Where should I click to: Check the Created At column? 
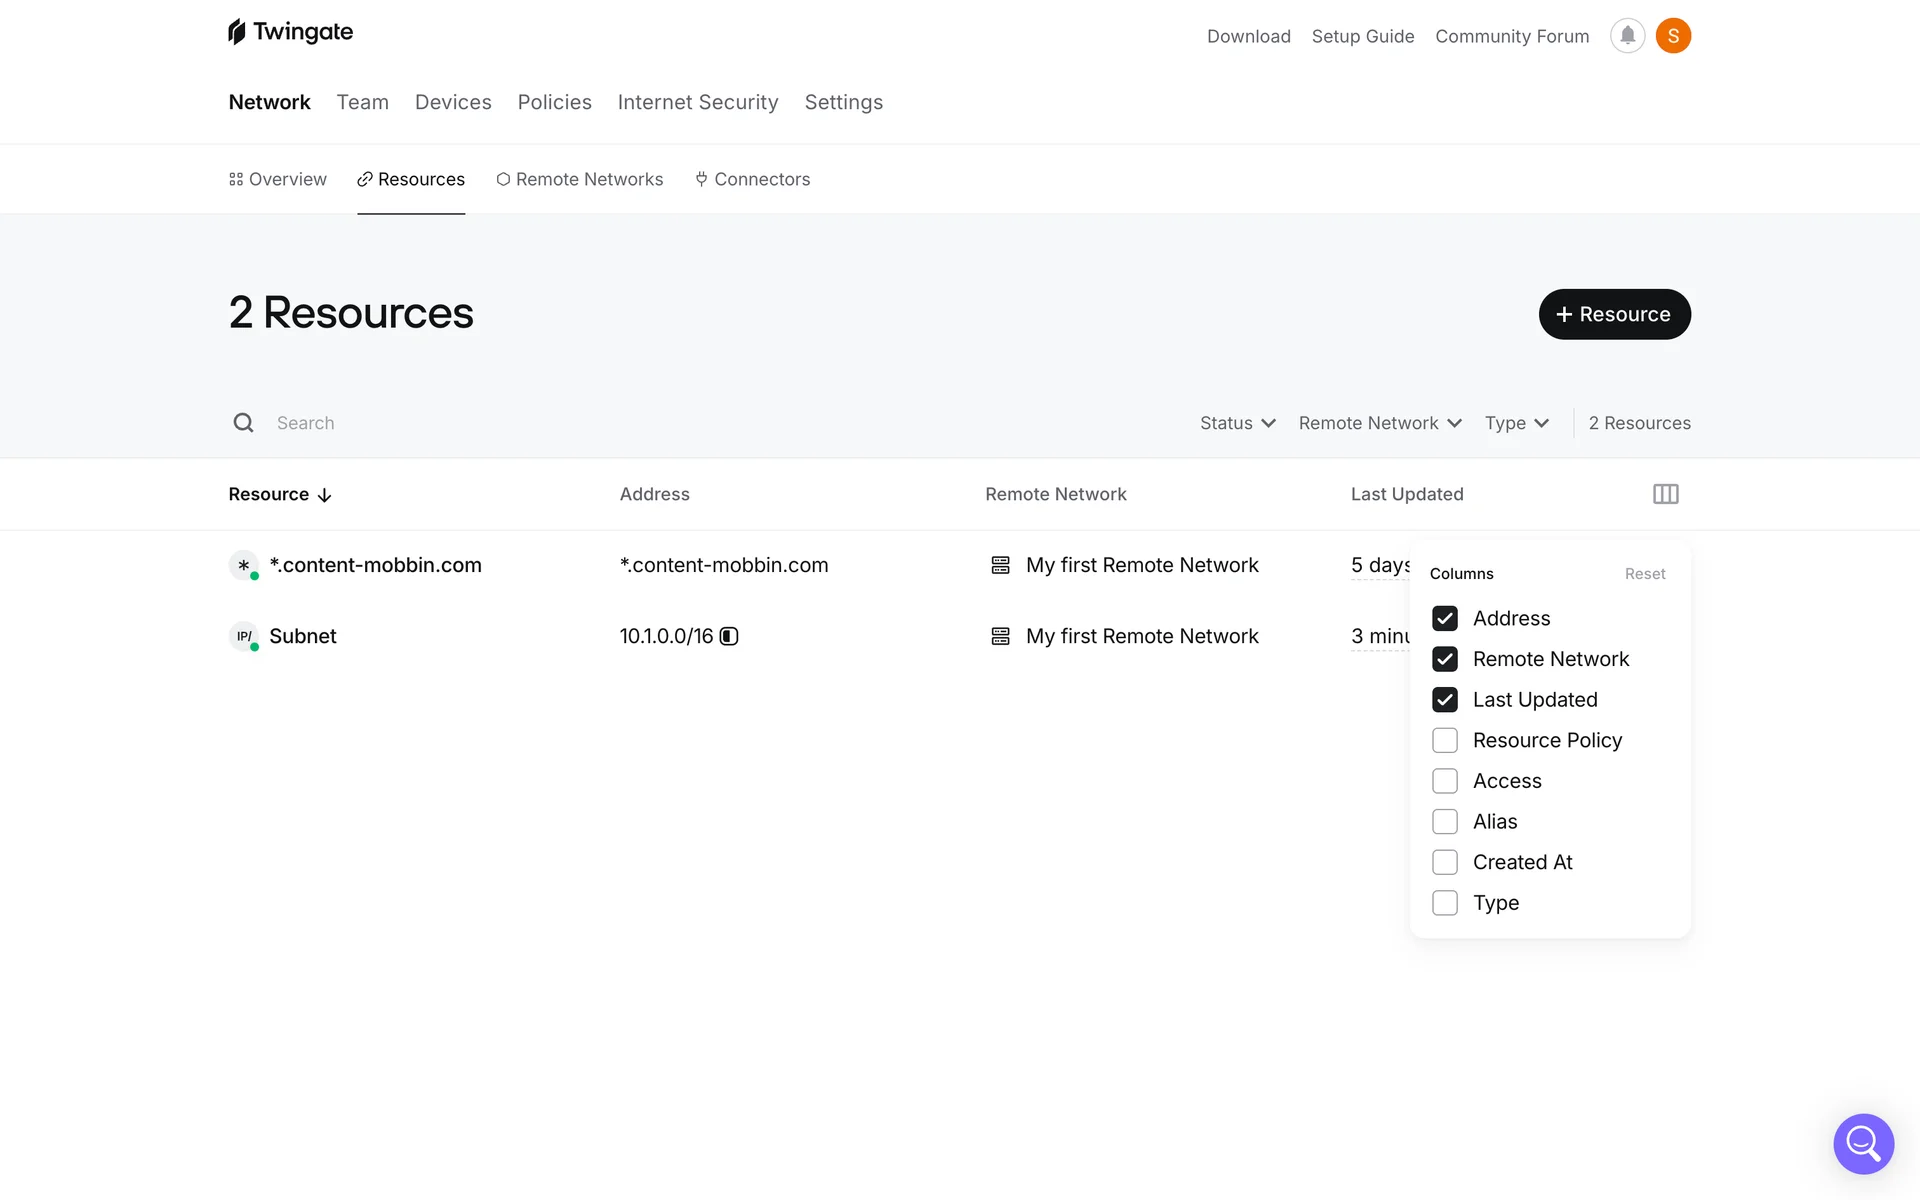pos(1444,862)
